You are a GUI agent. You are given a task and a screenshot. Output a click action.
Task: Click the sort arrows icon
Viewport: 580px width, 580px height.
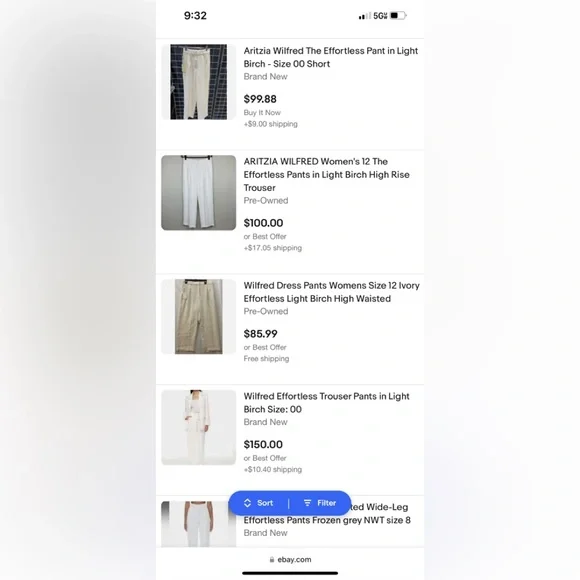pyautogui.click(x=247, y=503)
